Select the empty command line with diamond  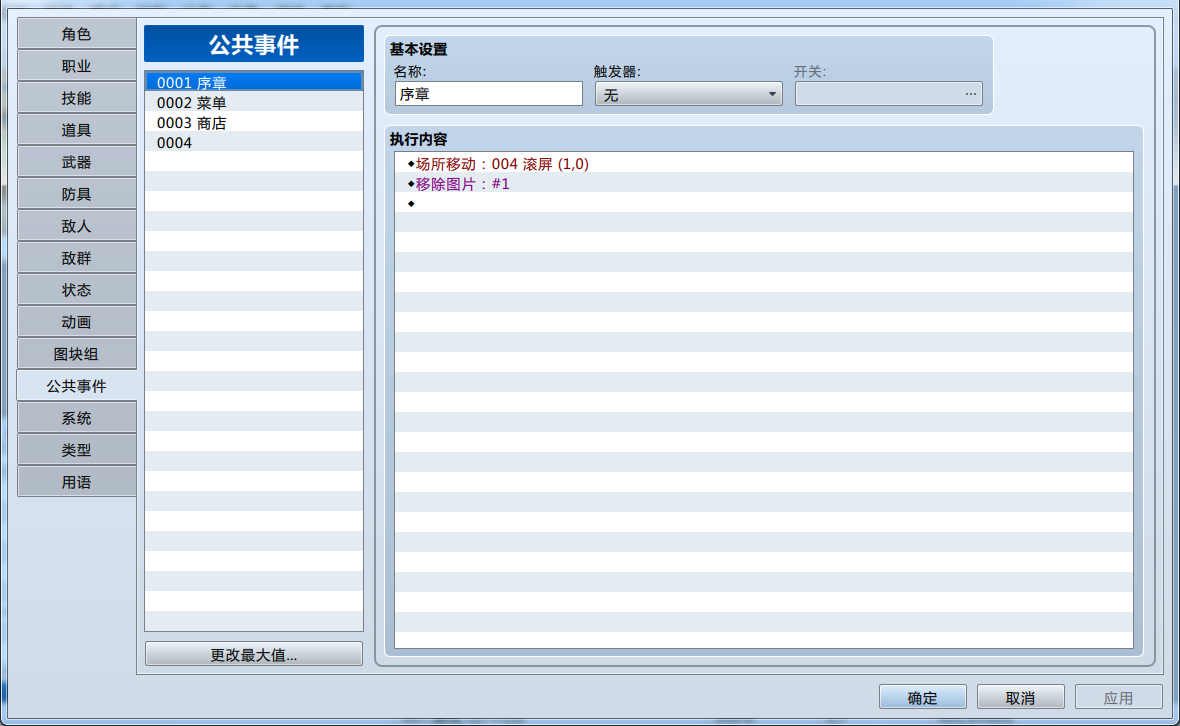tap(764, 203)
